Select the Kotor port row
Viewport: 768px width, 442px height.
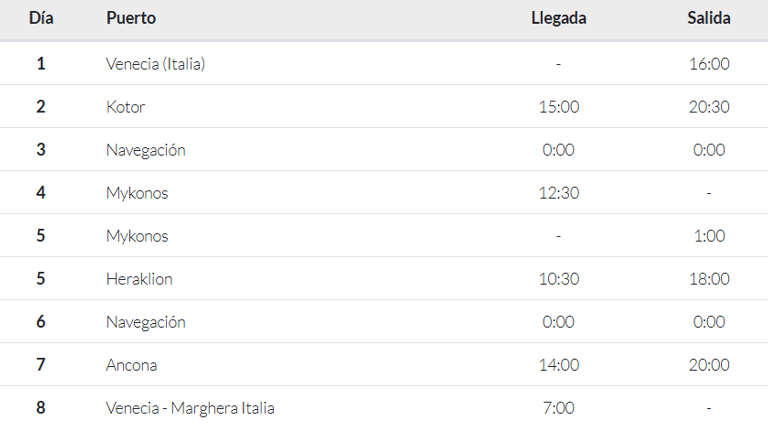(384, 106)
